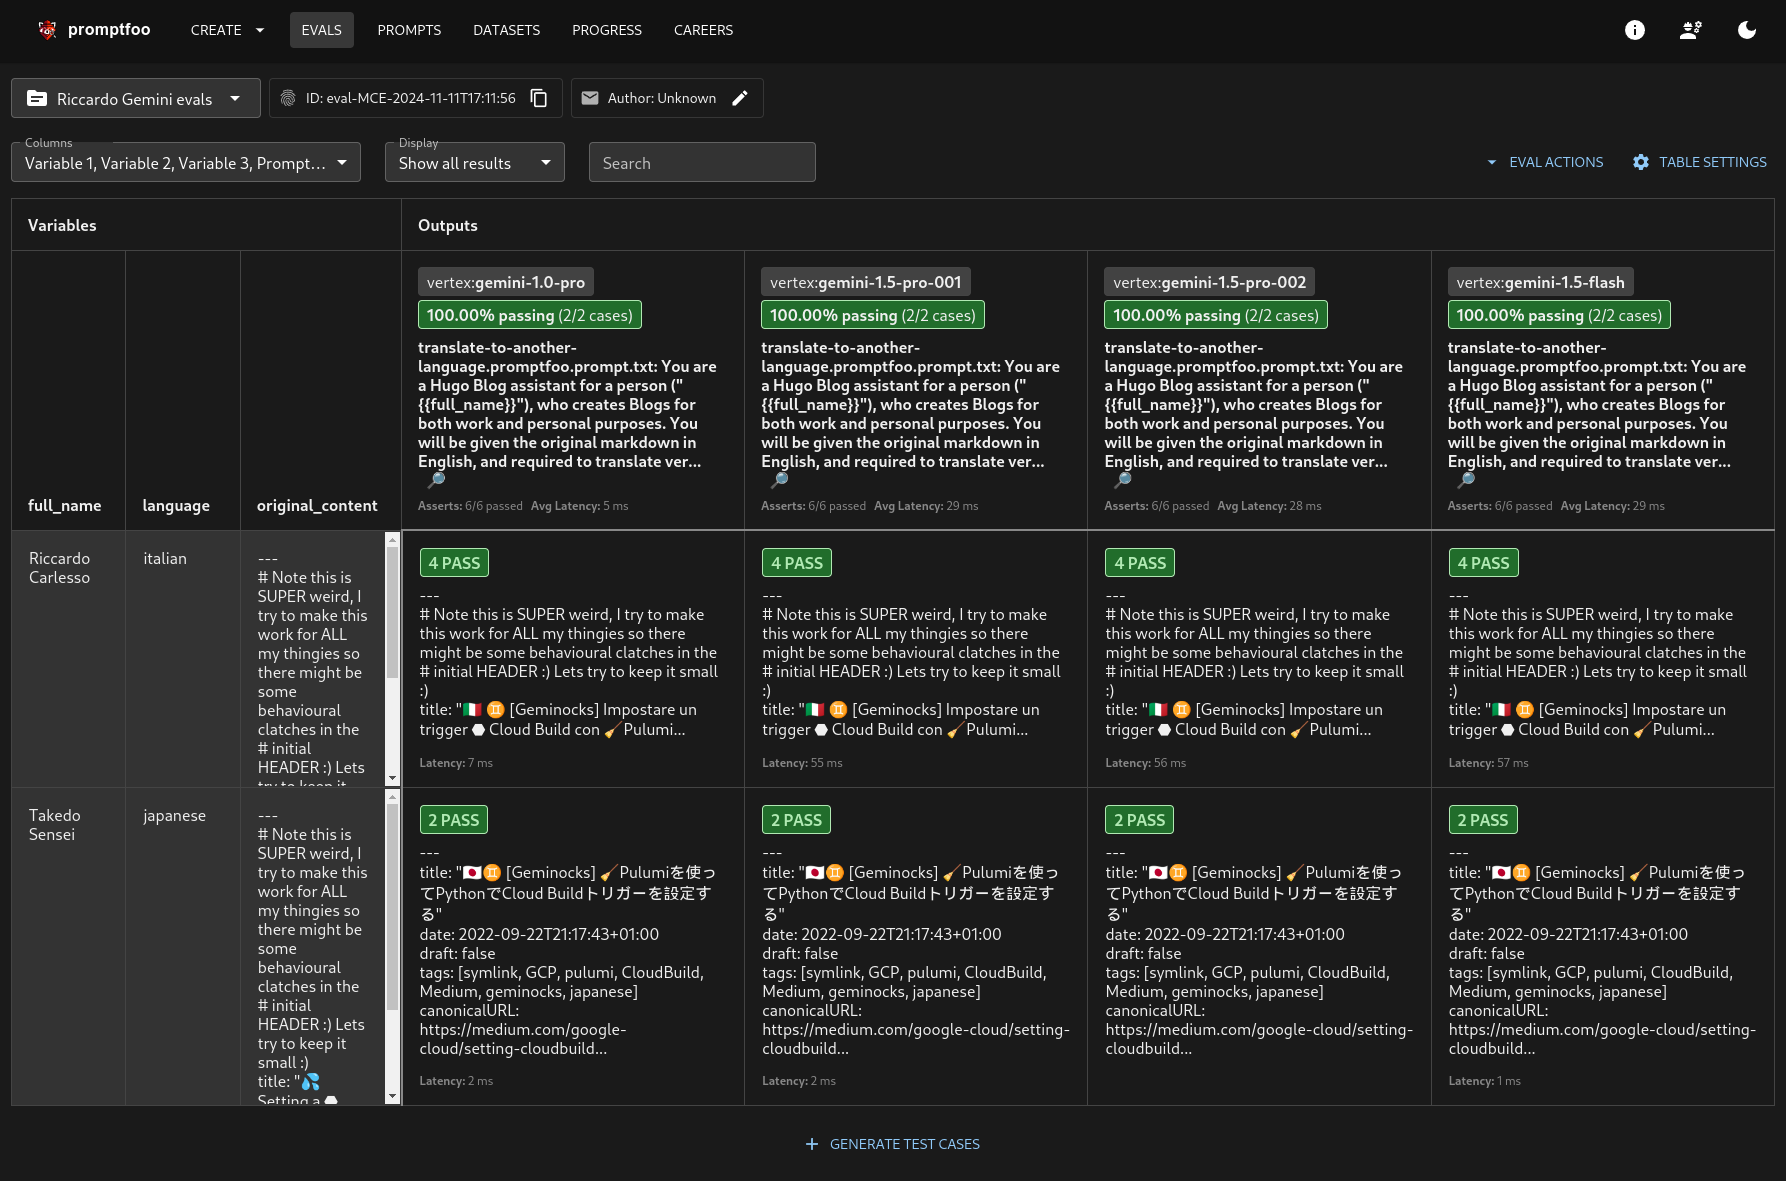Open the Riccardo Gemini evals selector

tap(136, 98)
